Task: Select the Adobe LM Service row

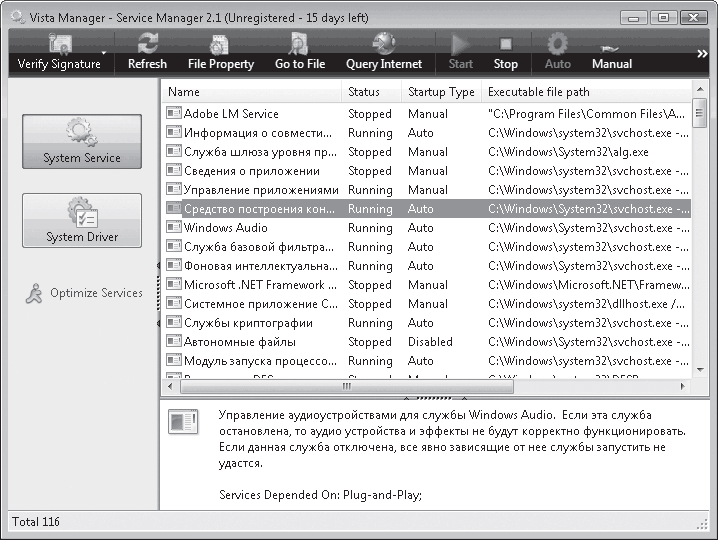Action: [426, 114]
